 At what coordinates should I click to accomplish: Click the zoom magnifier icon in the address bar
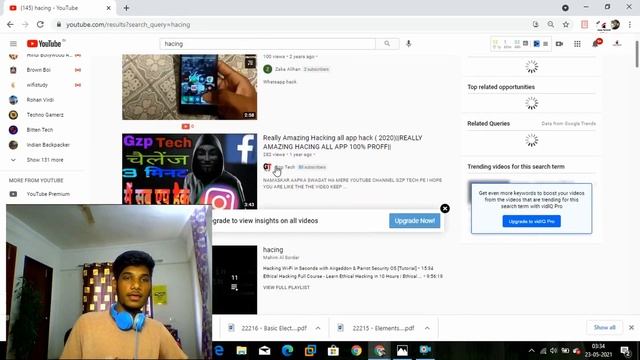tap(551, 24)
